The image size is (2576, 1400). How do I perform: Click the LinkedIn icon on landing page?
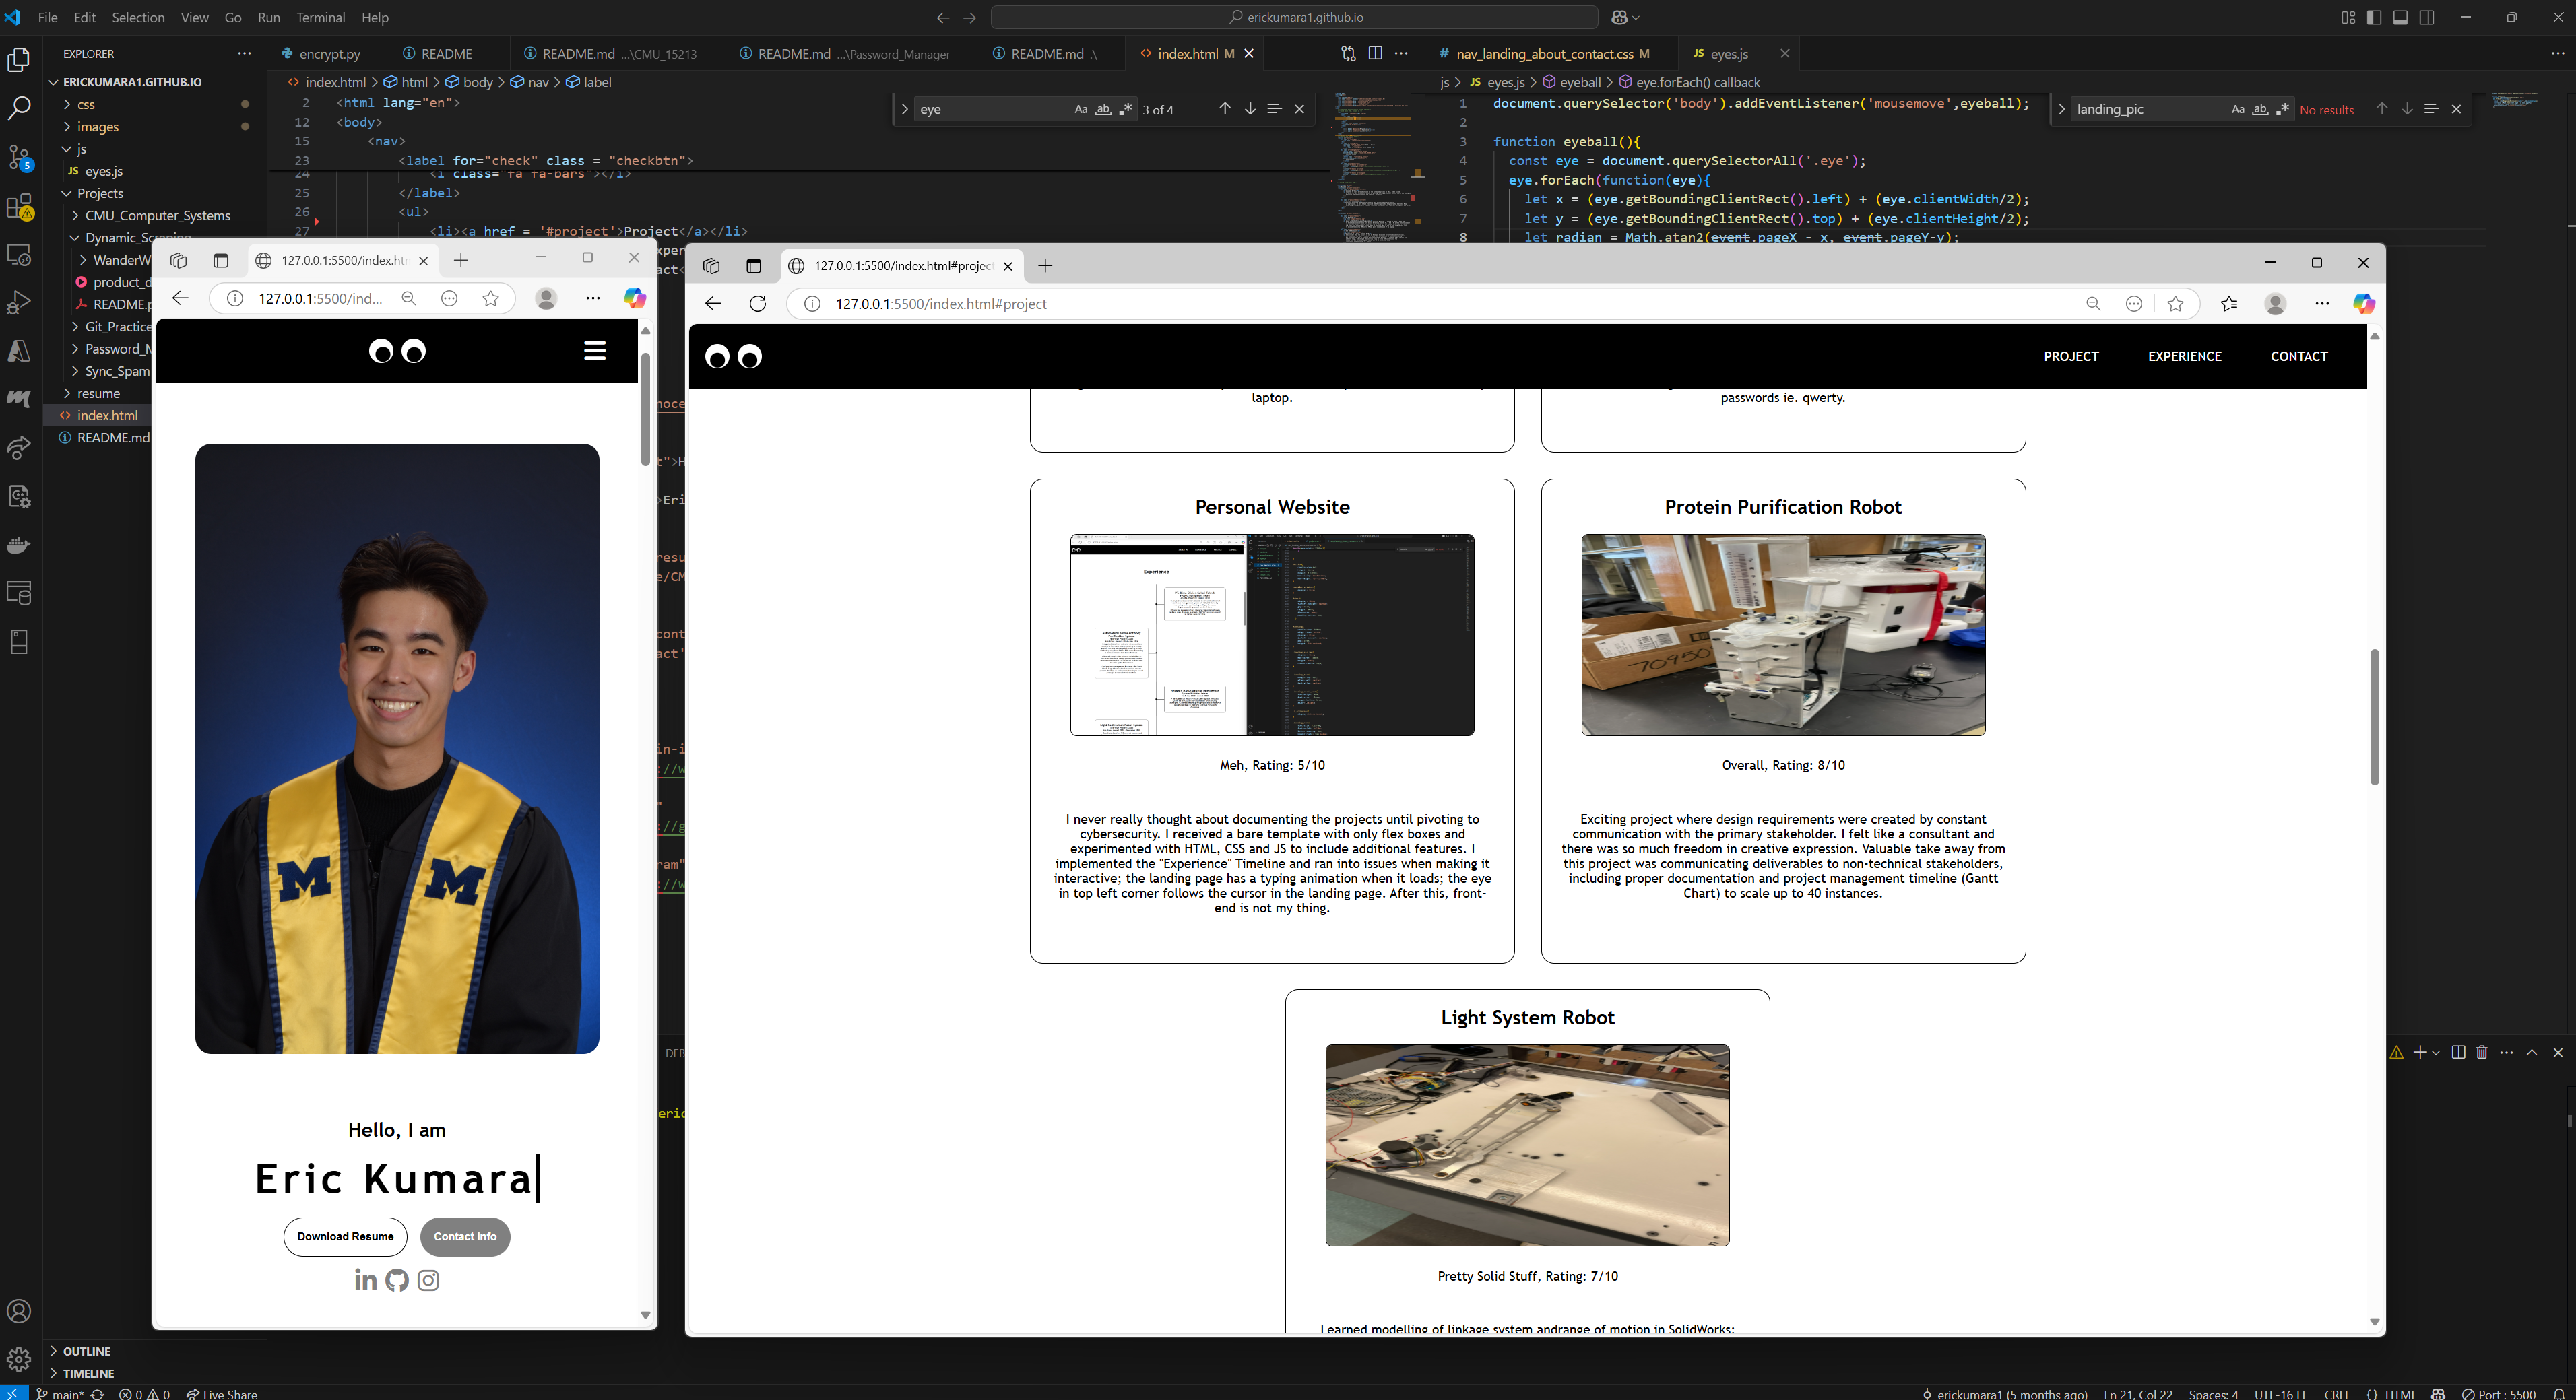click(365, 1280)
